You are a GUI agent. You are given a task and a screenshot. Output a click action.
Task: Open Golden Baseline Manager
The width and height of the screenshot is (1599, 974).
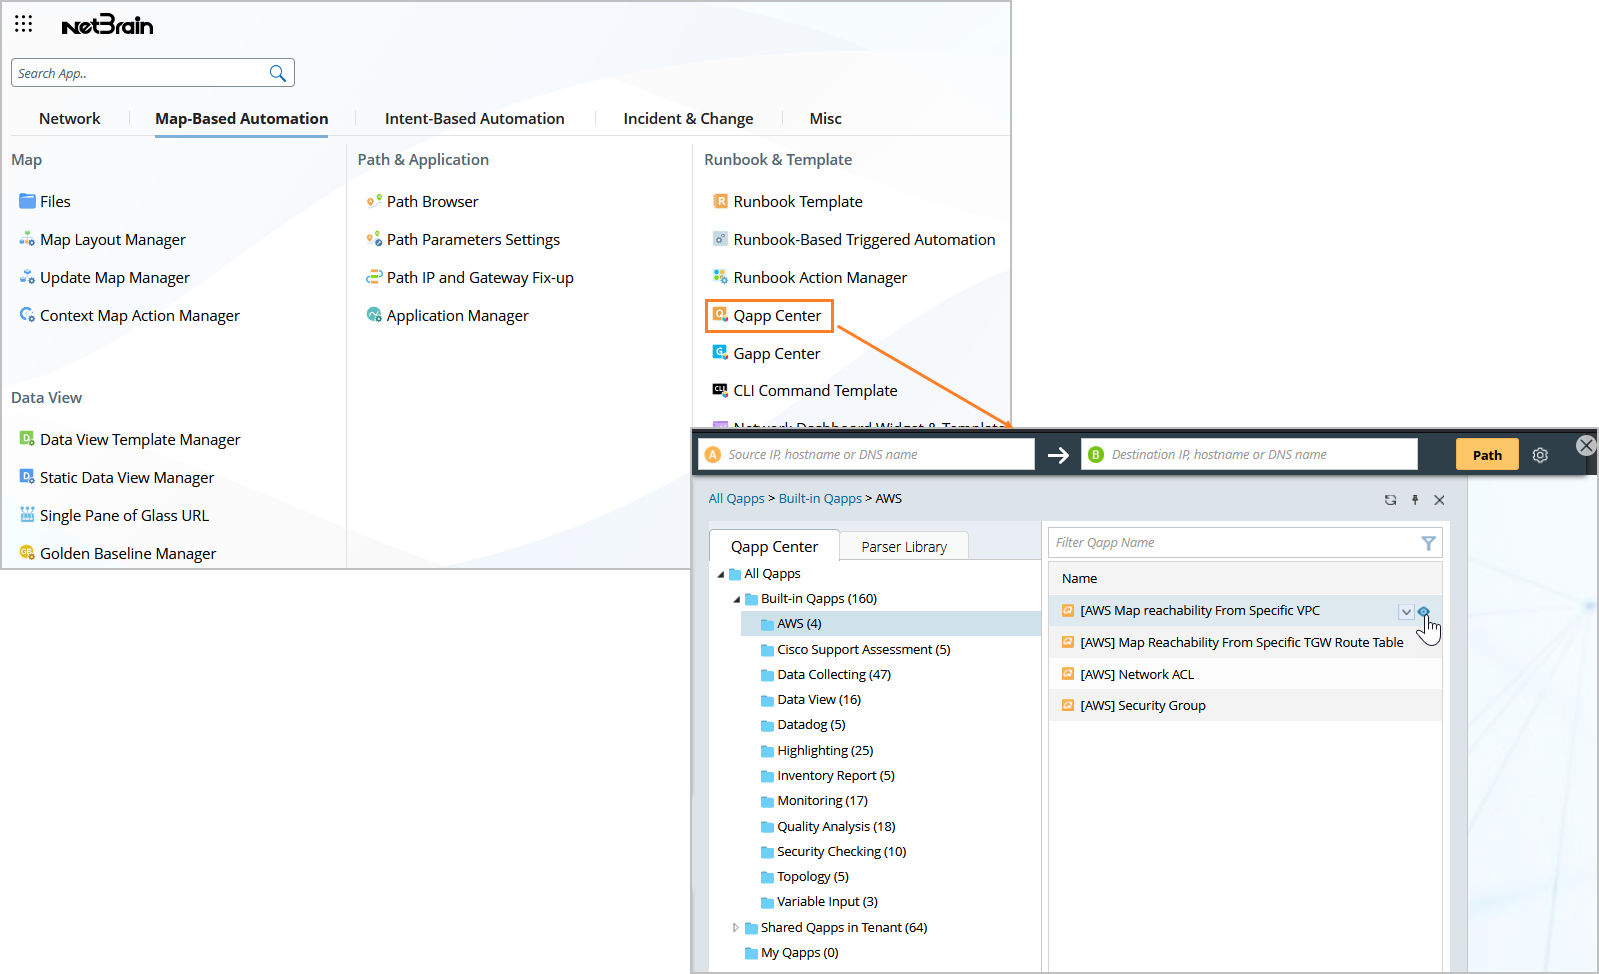click(128, 553)
